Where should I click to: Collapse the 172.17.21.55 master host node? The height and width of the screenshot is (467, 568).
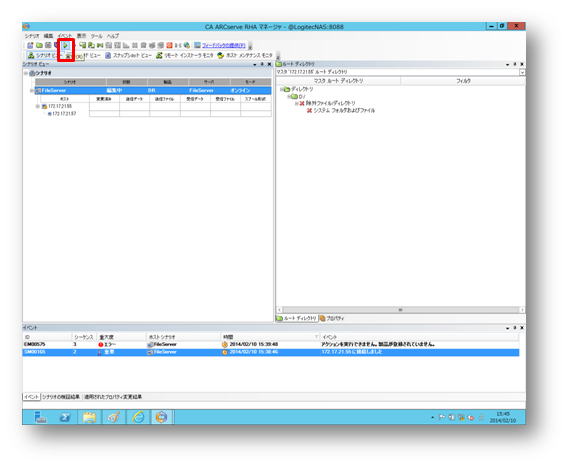[37, 106]
